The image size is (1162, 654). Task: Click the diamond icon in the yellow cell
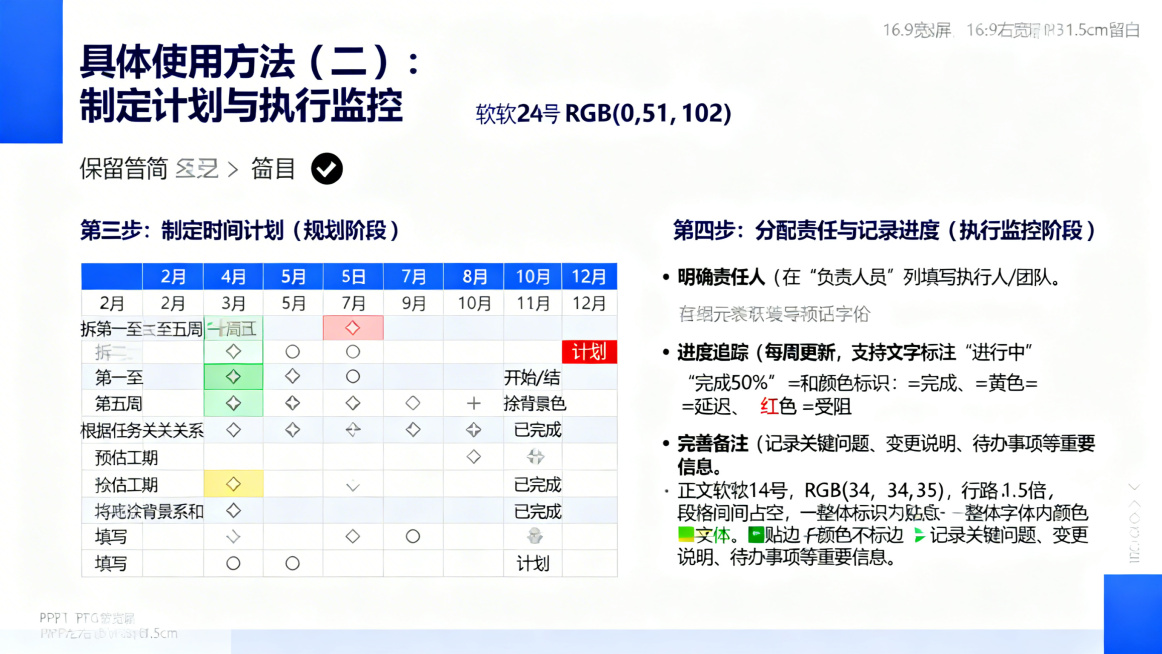coord(233,485)
